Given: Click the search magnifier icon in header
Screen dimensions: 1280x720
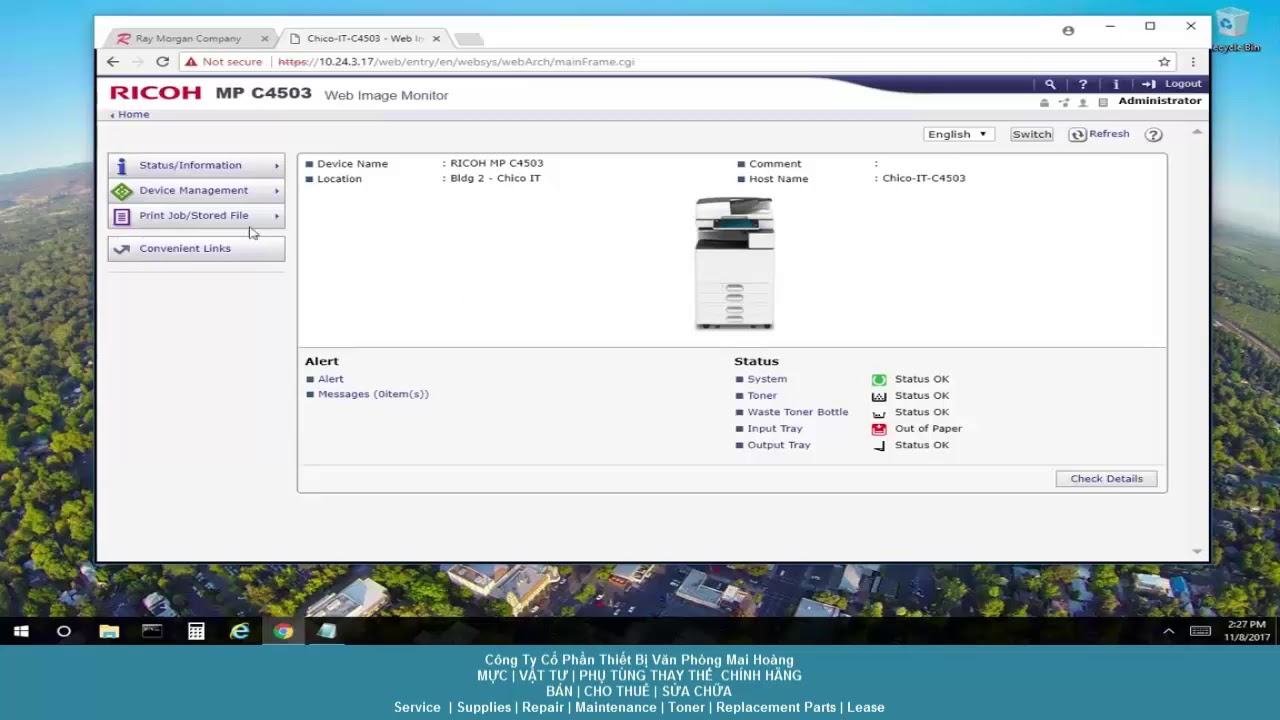Looking at the screenshot, I should click(x=1050, y=84).
